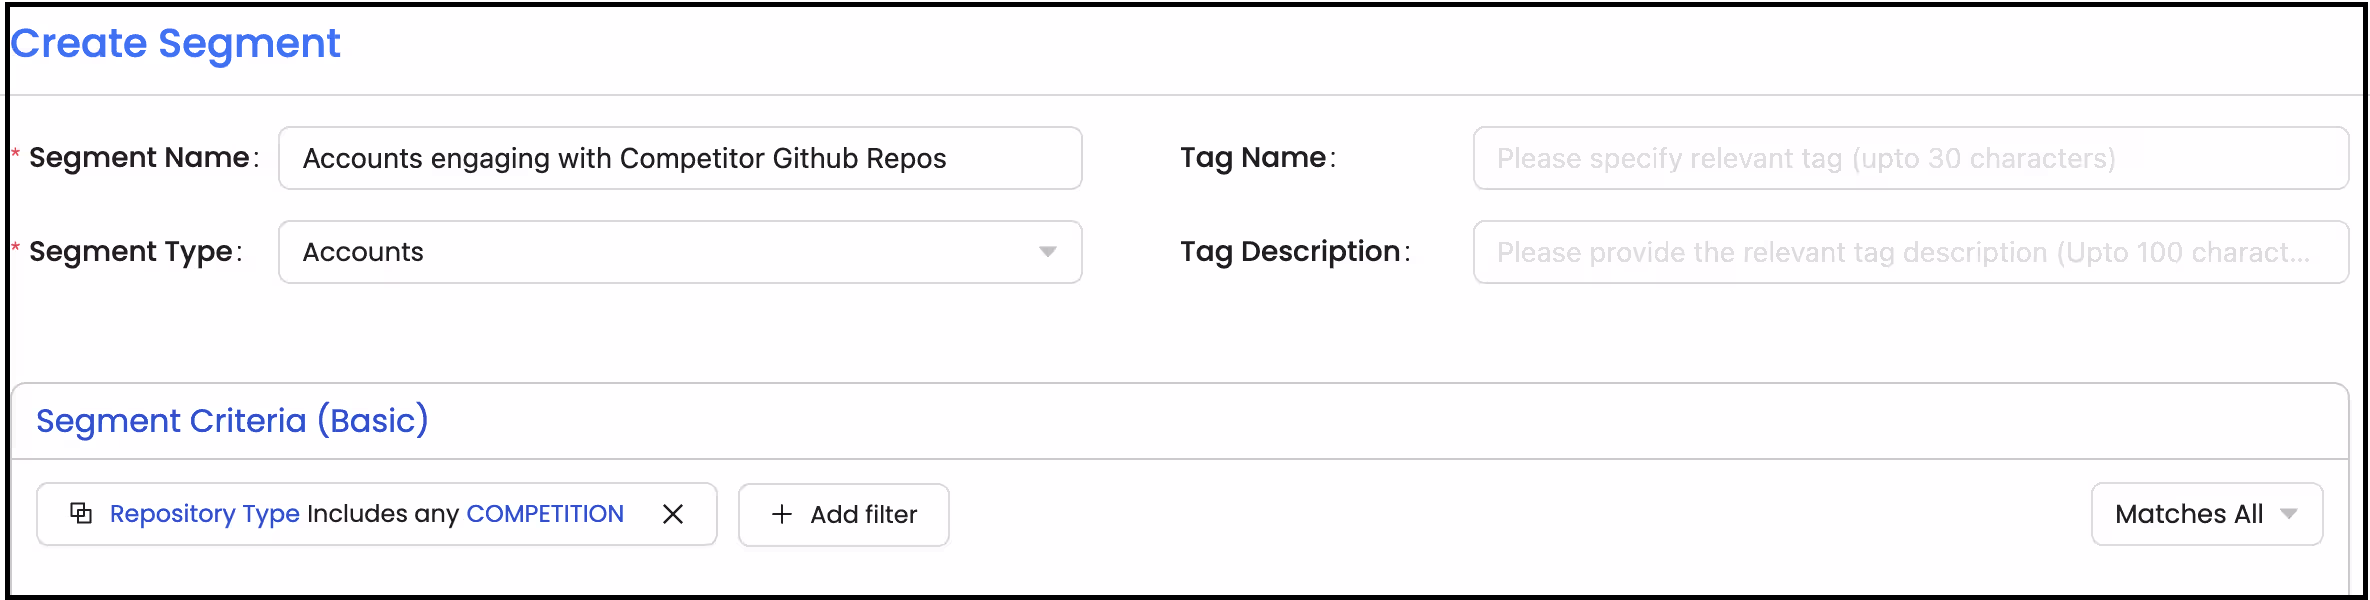
Task: Click the Create Segment heading
Action: (175, 42)
